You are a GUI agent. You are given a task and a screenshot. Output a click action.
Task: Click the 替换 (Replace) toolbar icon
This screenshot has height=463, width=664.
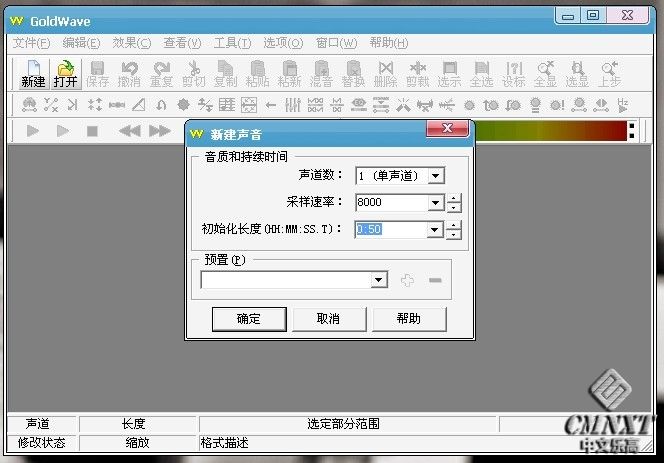(x=354, y=74)
